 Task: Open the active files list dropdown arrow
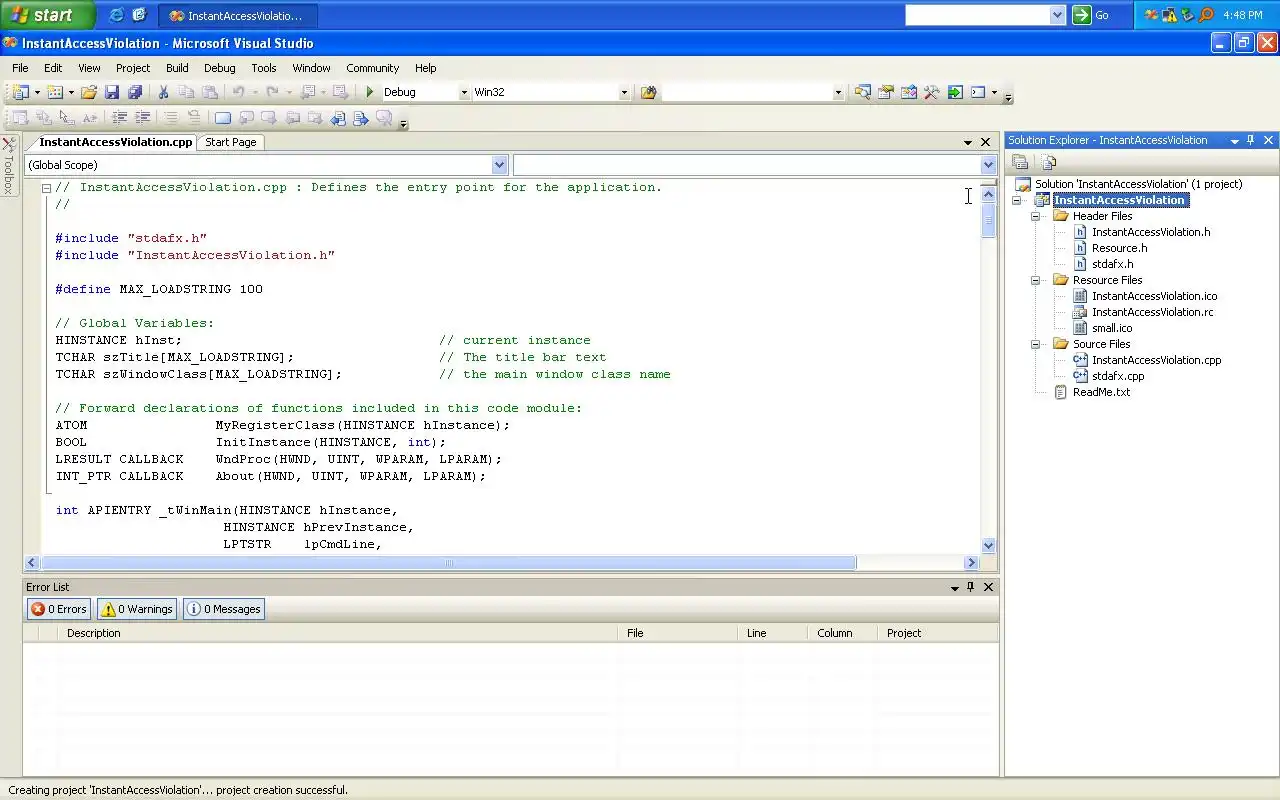coord(968,142)
